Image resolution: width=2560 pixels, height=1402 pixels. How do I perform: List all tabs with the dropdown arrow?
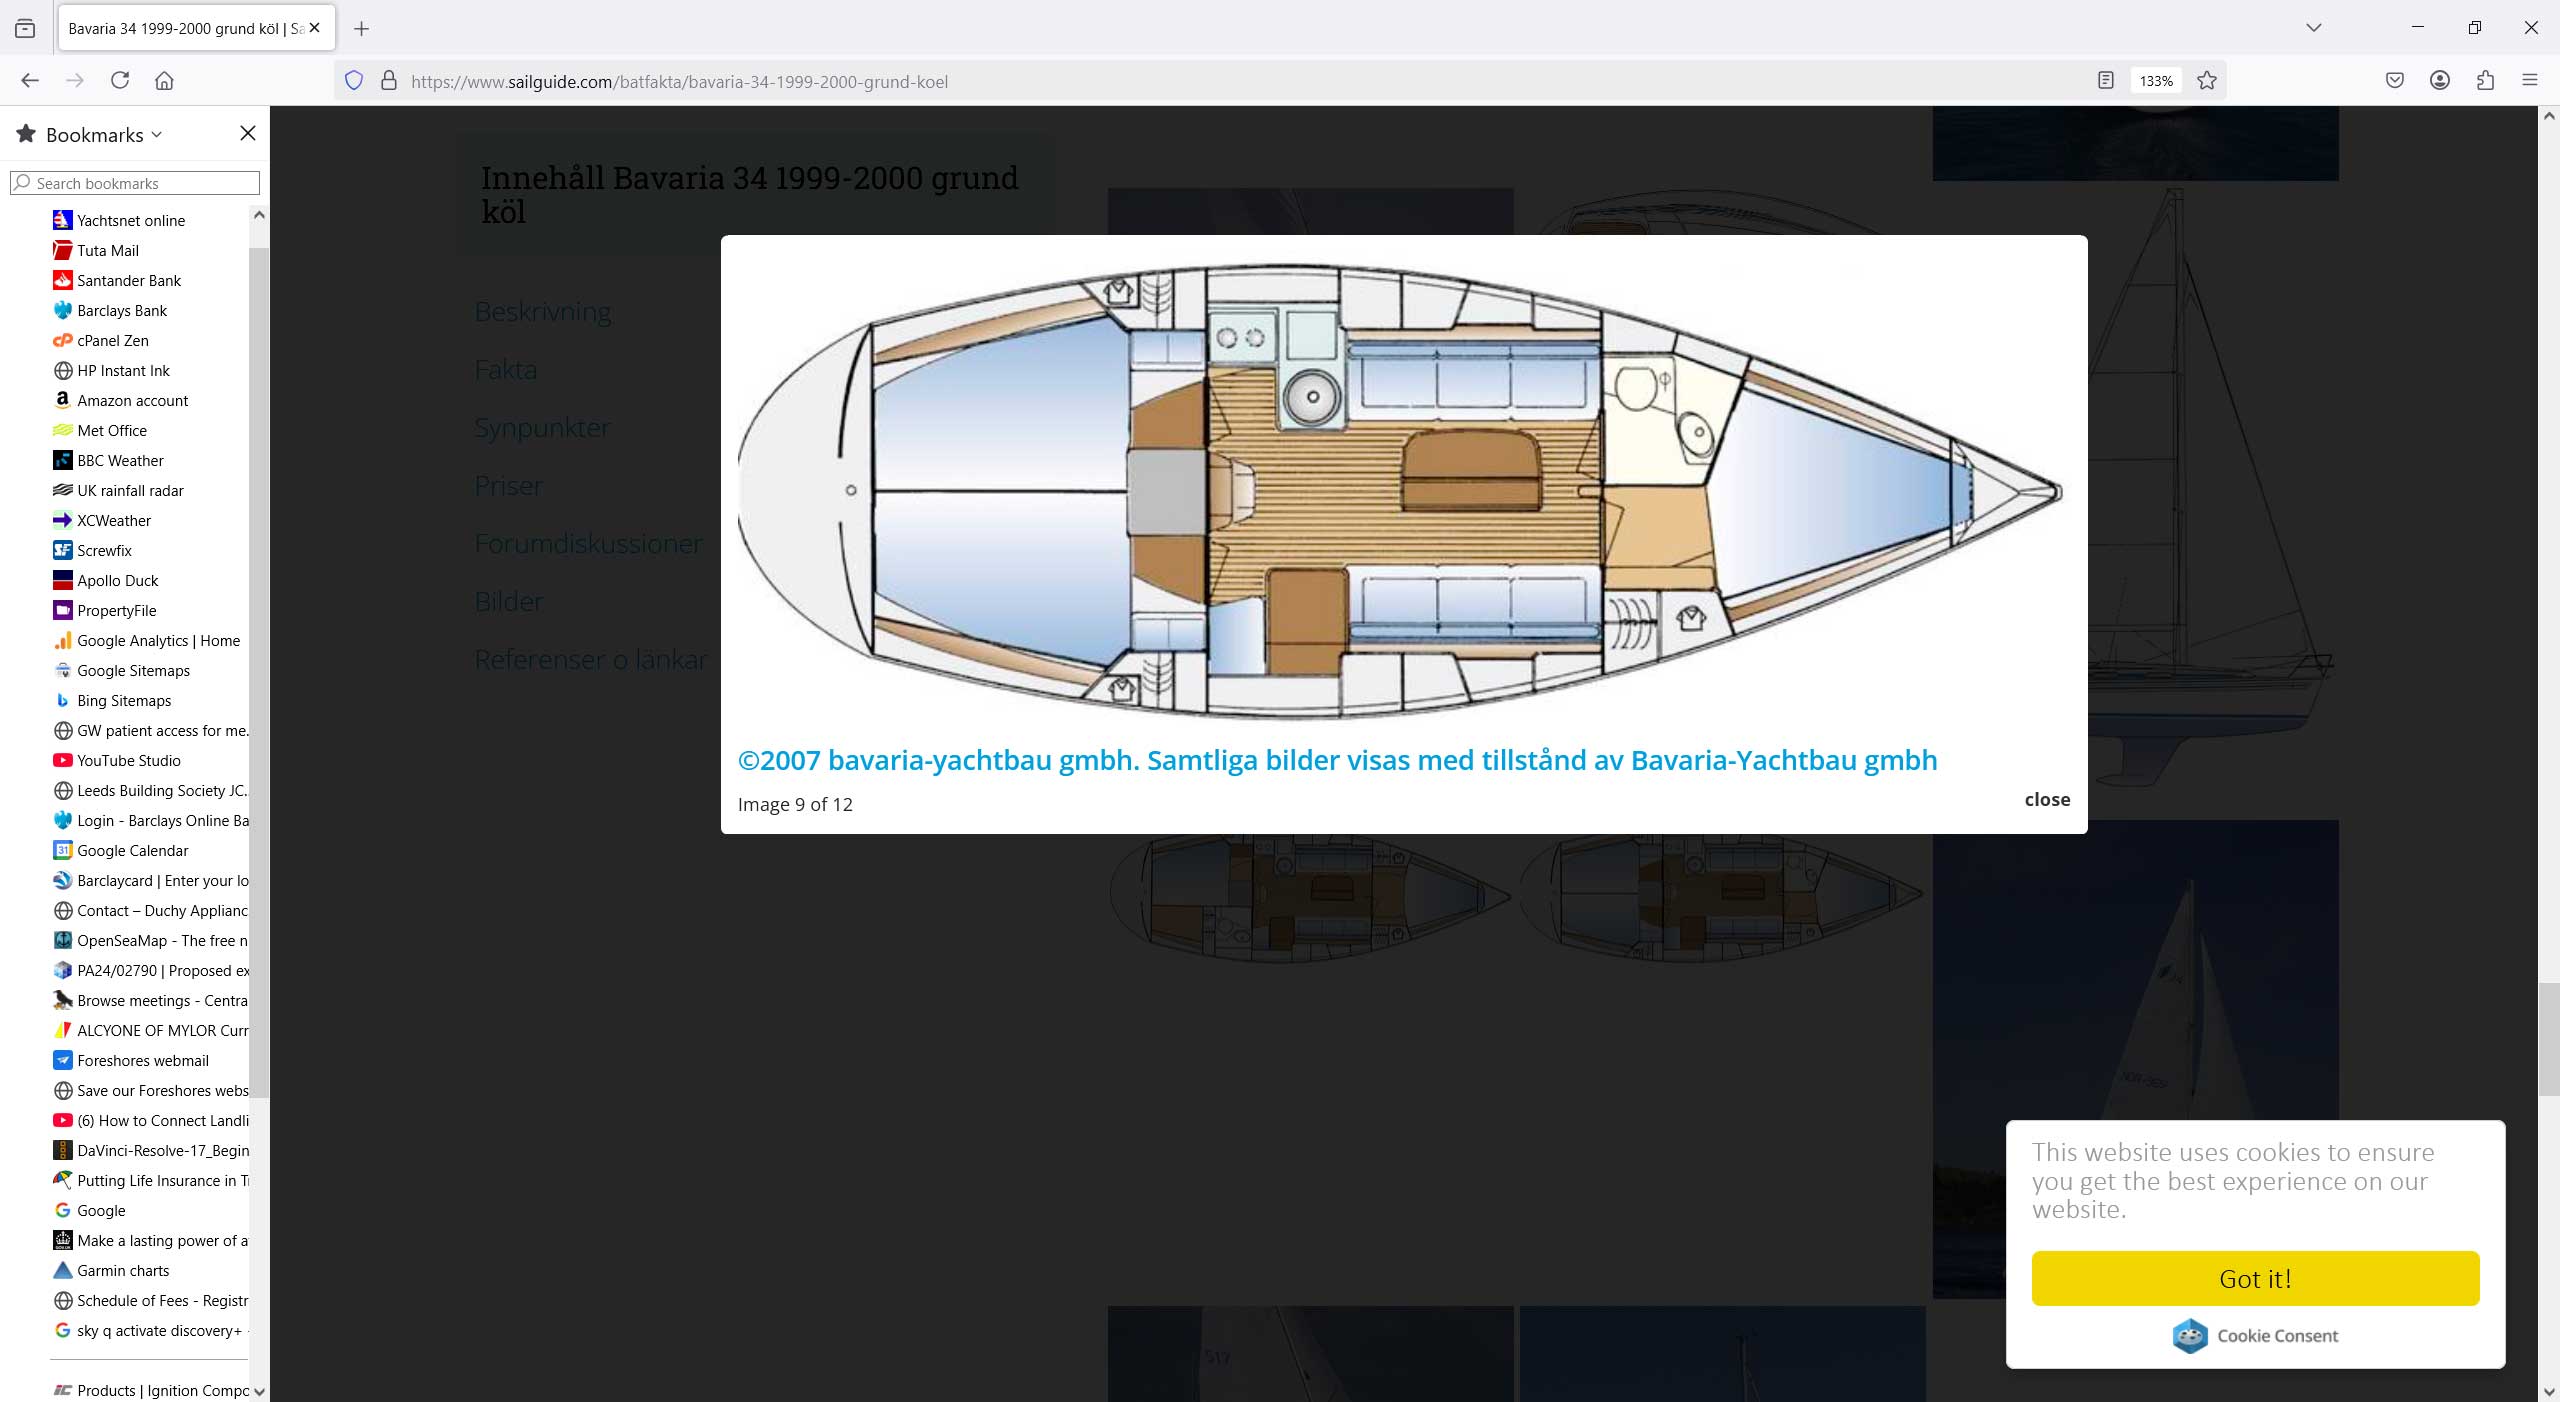click(x=2314, y=28)
